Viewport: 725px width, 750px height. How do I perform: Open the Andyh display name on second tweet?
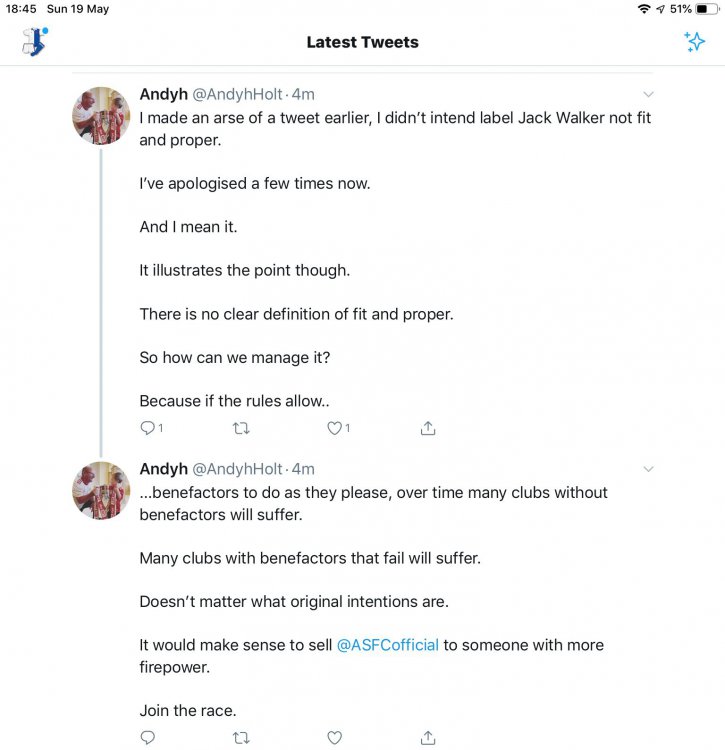tap(163, 468)
